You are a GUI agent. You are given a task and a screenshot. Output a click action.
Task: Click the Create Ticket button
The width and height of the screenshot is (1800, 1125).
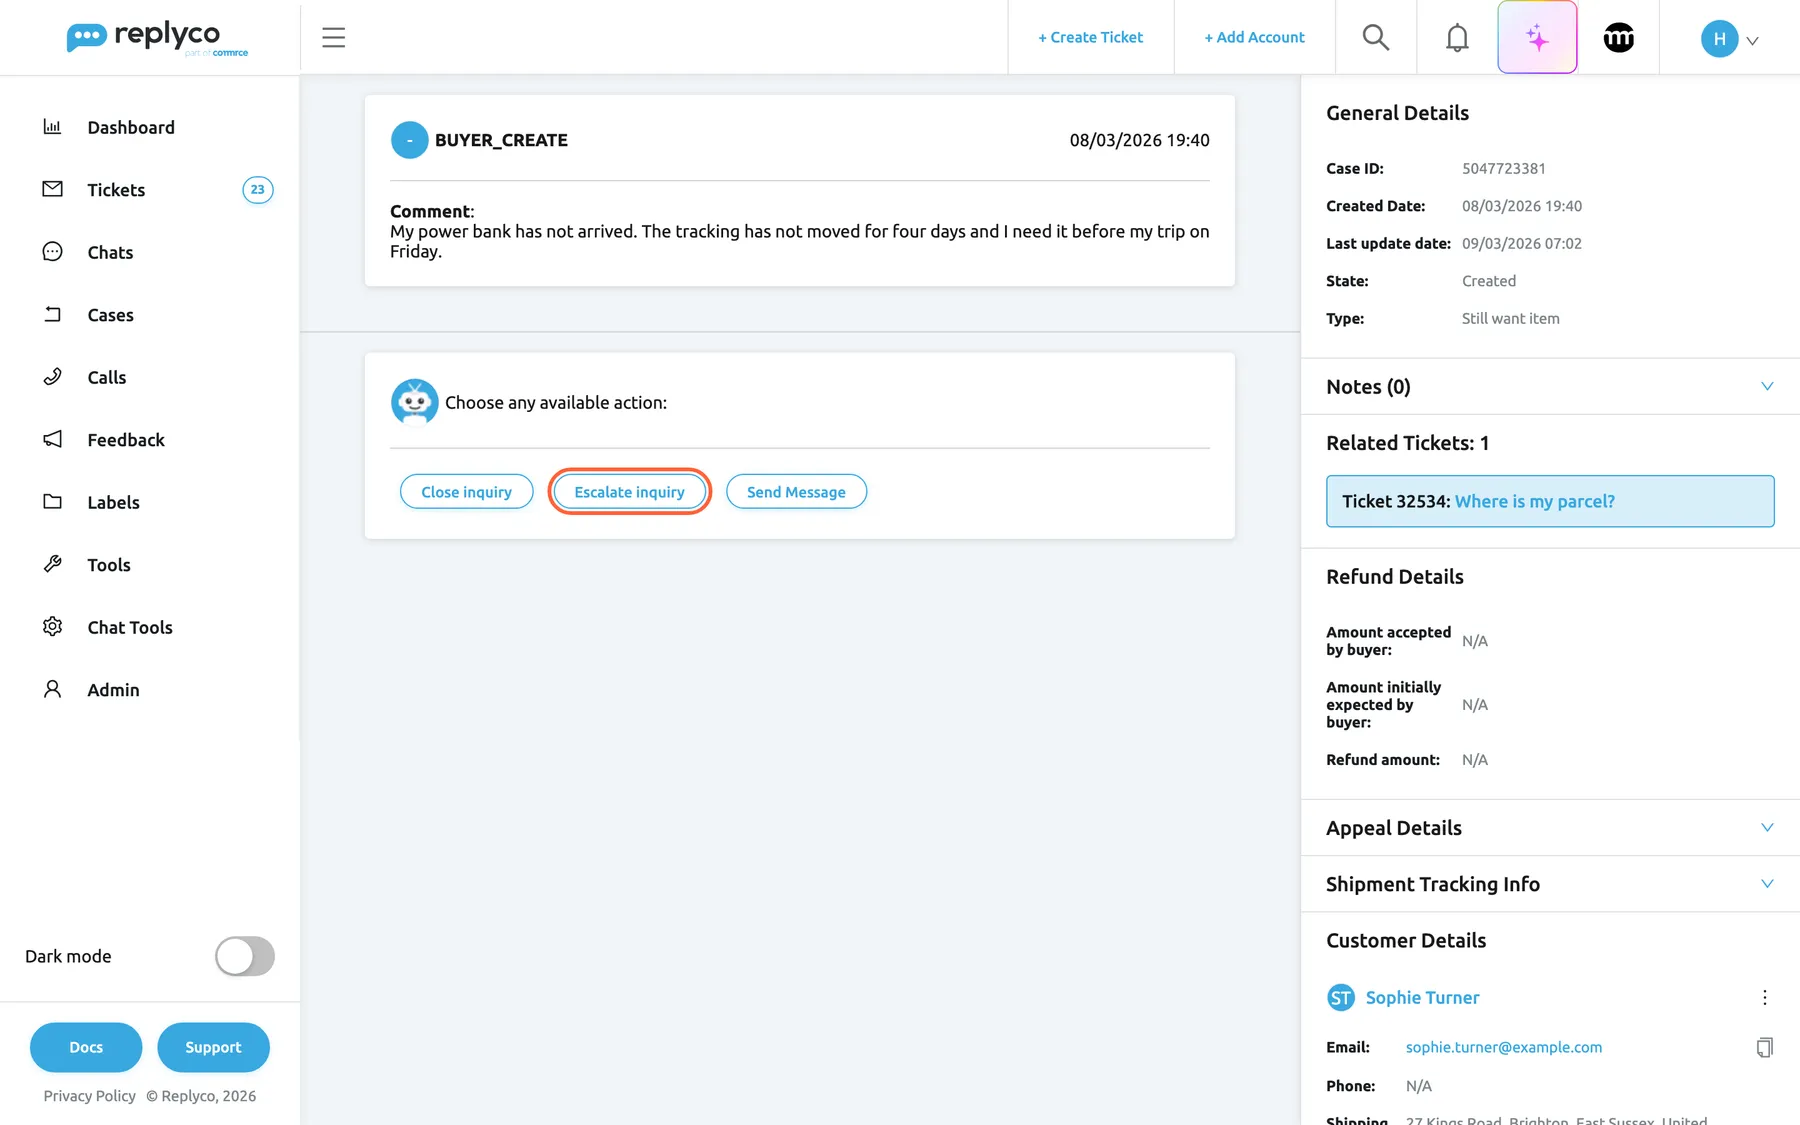[1090, 37]
